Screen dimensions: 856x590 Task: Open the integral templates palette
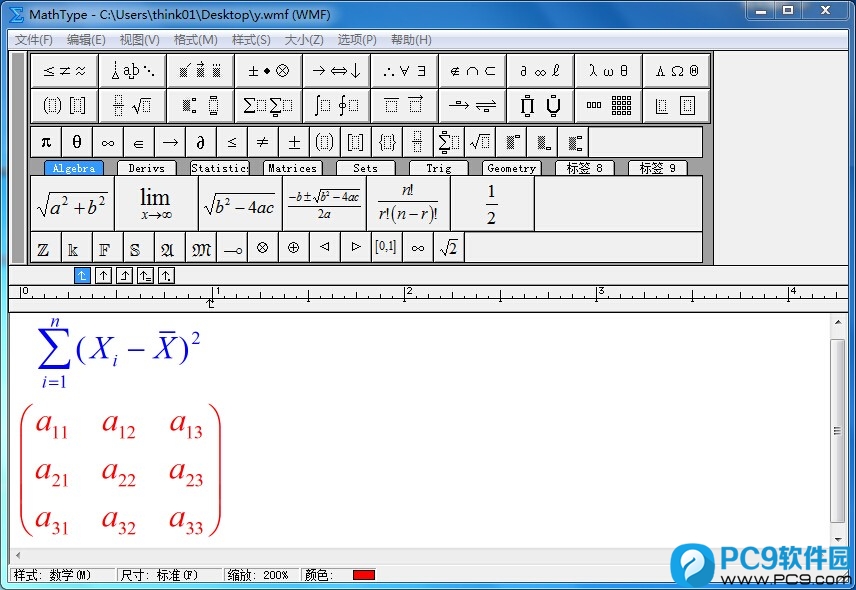pyautogui.click(x=336, y=105)
